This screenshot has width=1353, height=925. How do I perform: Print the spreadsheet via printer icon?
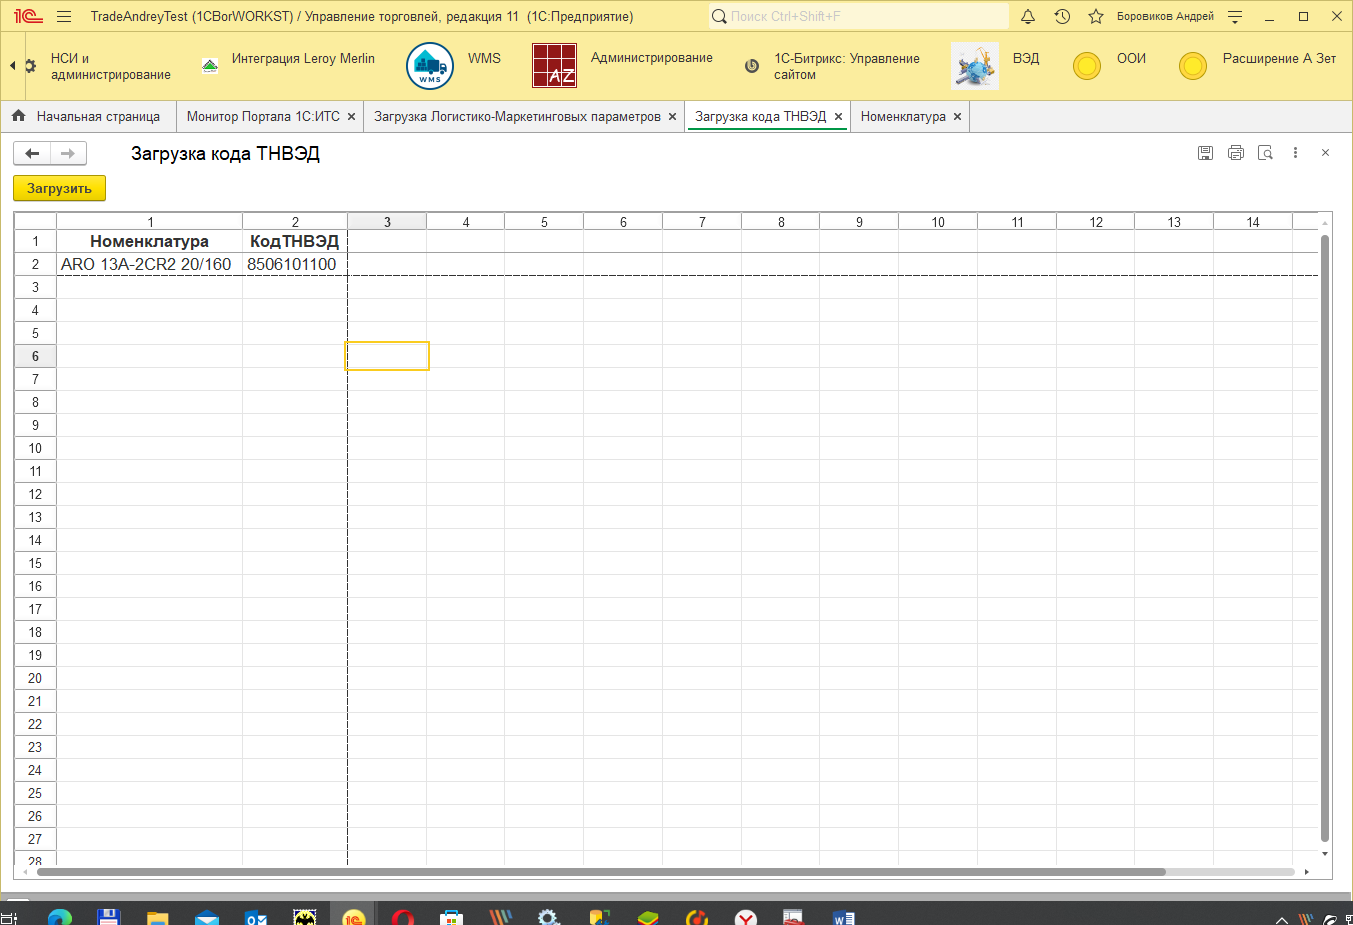[1235, 153]
